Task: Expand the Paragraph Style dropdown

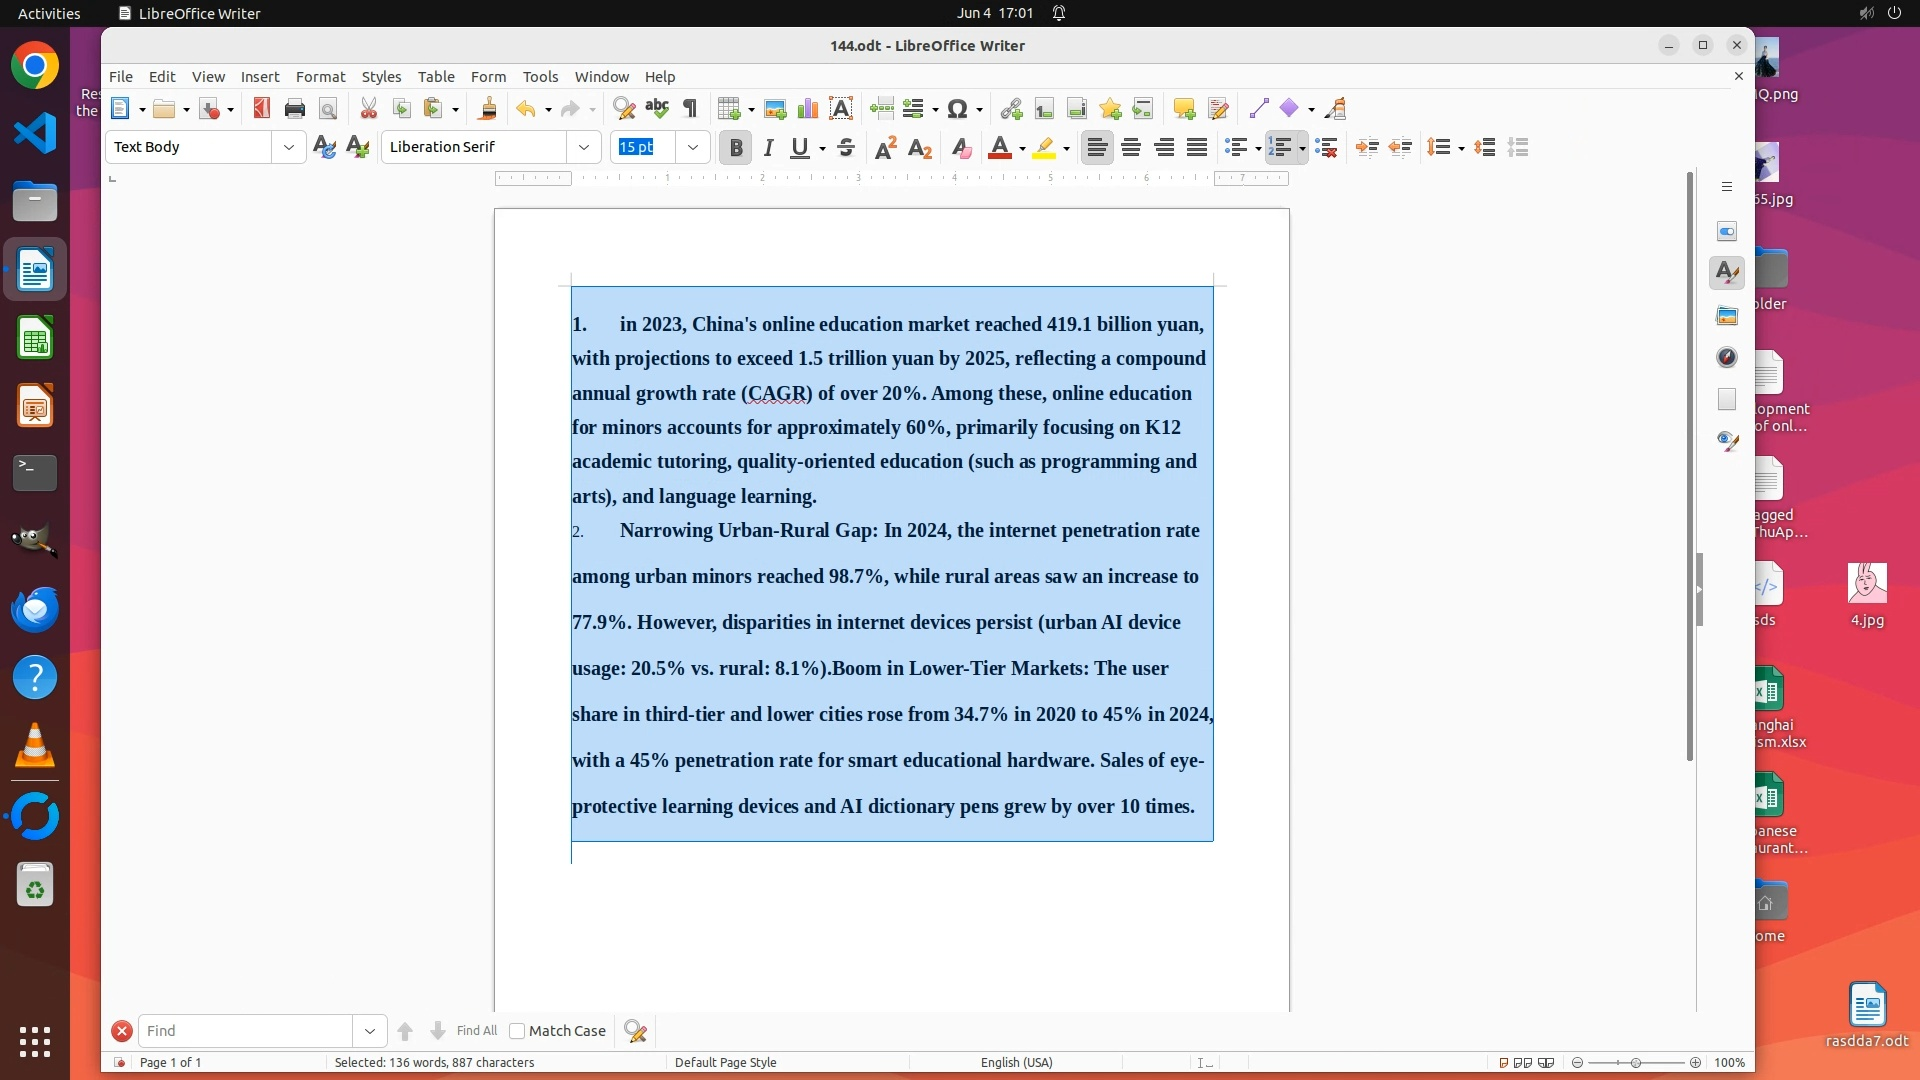Action: (289, 147)
